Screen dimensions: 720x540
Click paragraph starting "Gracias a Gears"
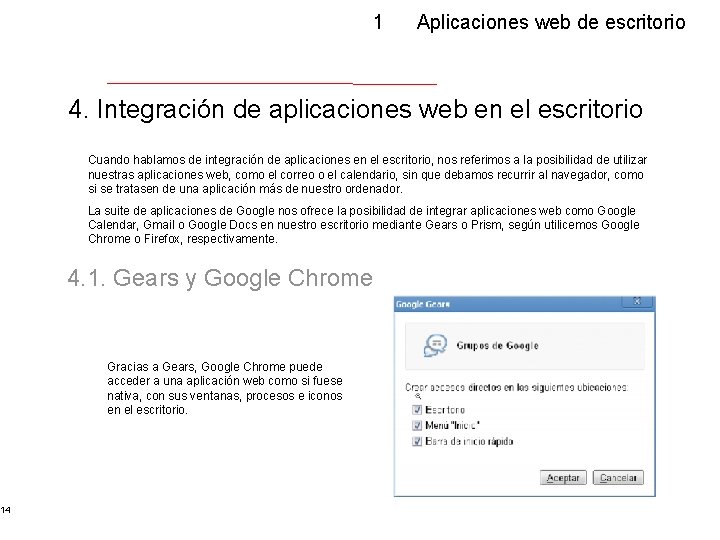click(x=225, y=388)
